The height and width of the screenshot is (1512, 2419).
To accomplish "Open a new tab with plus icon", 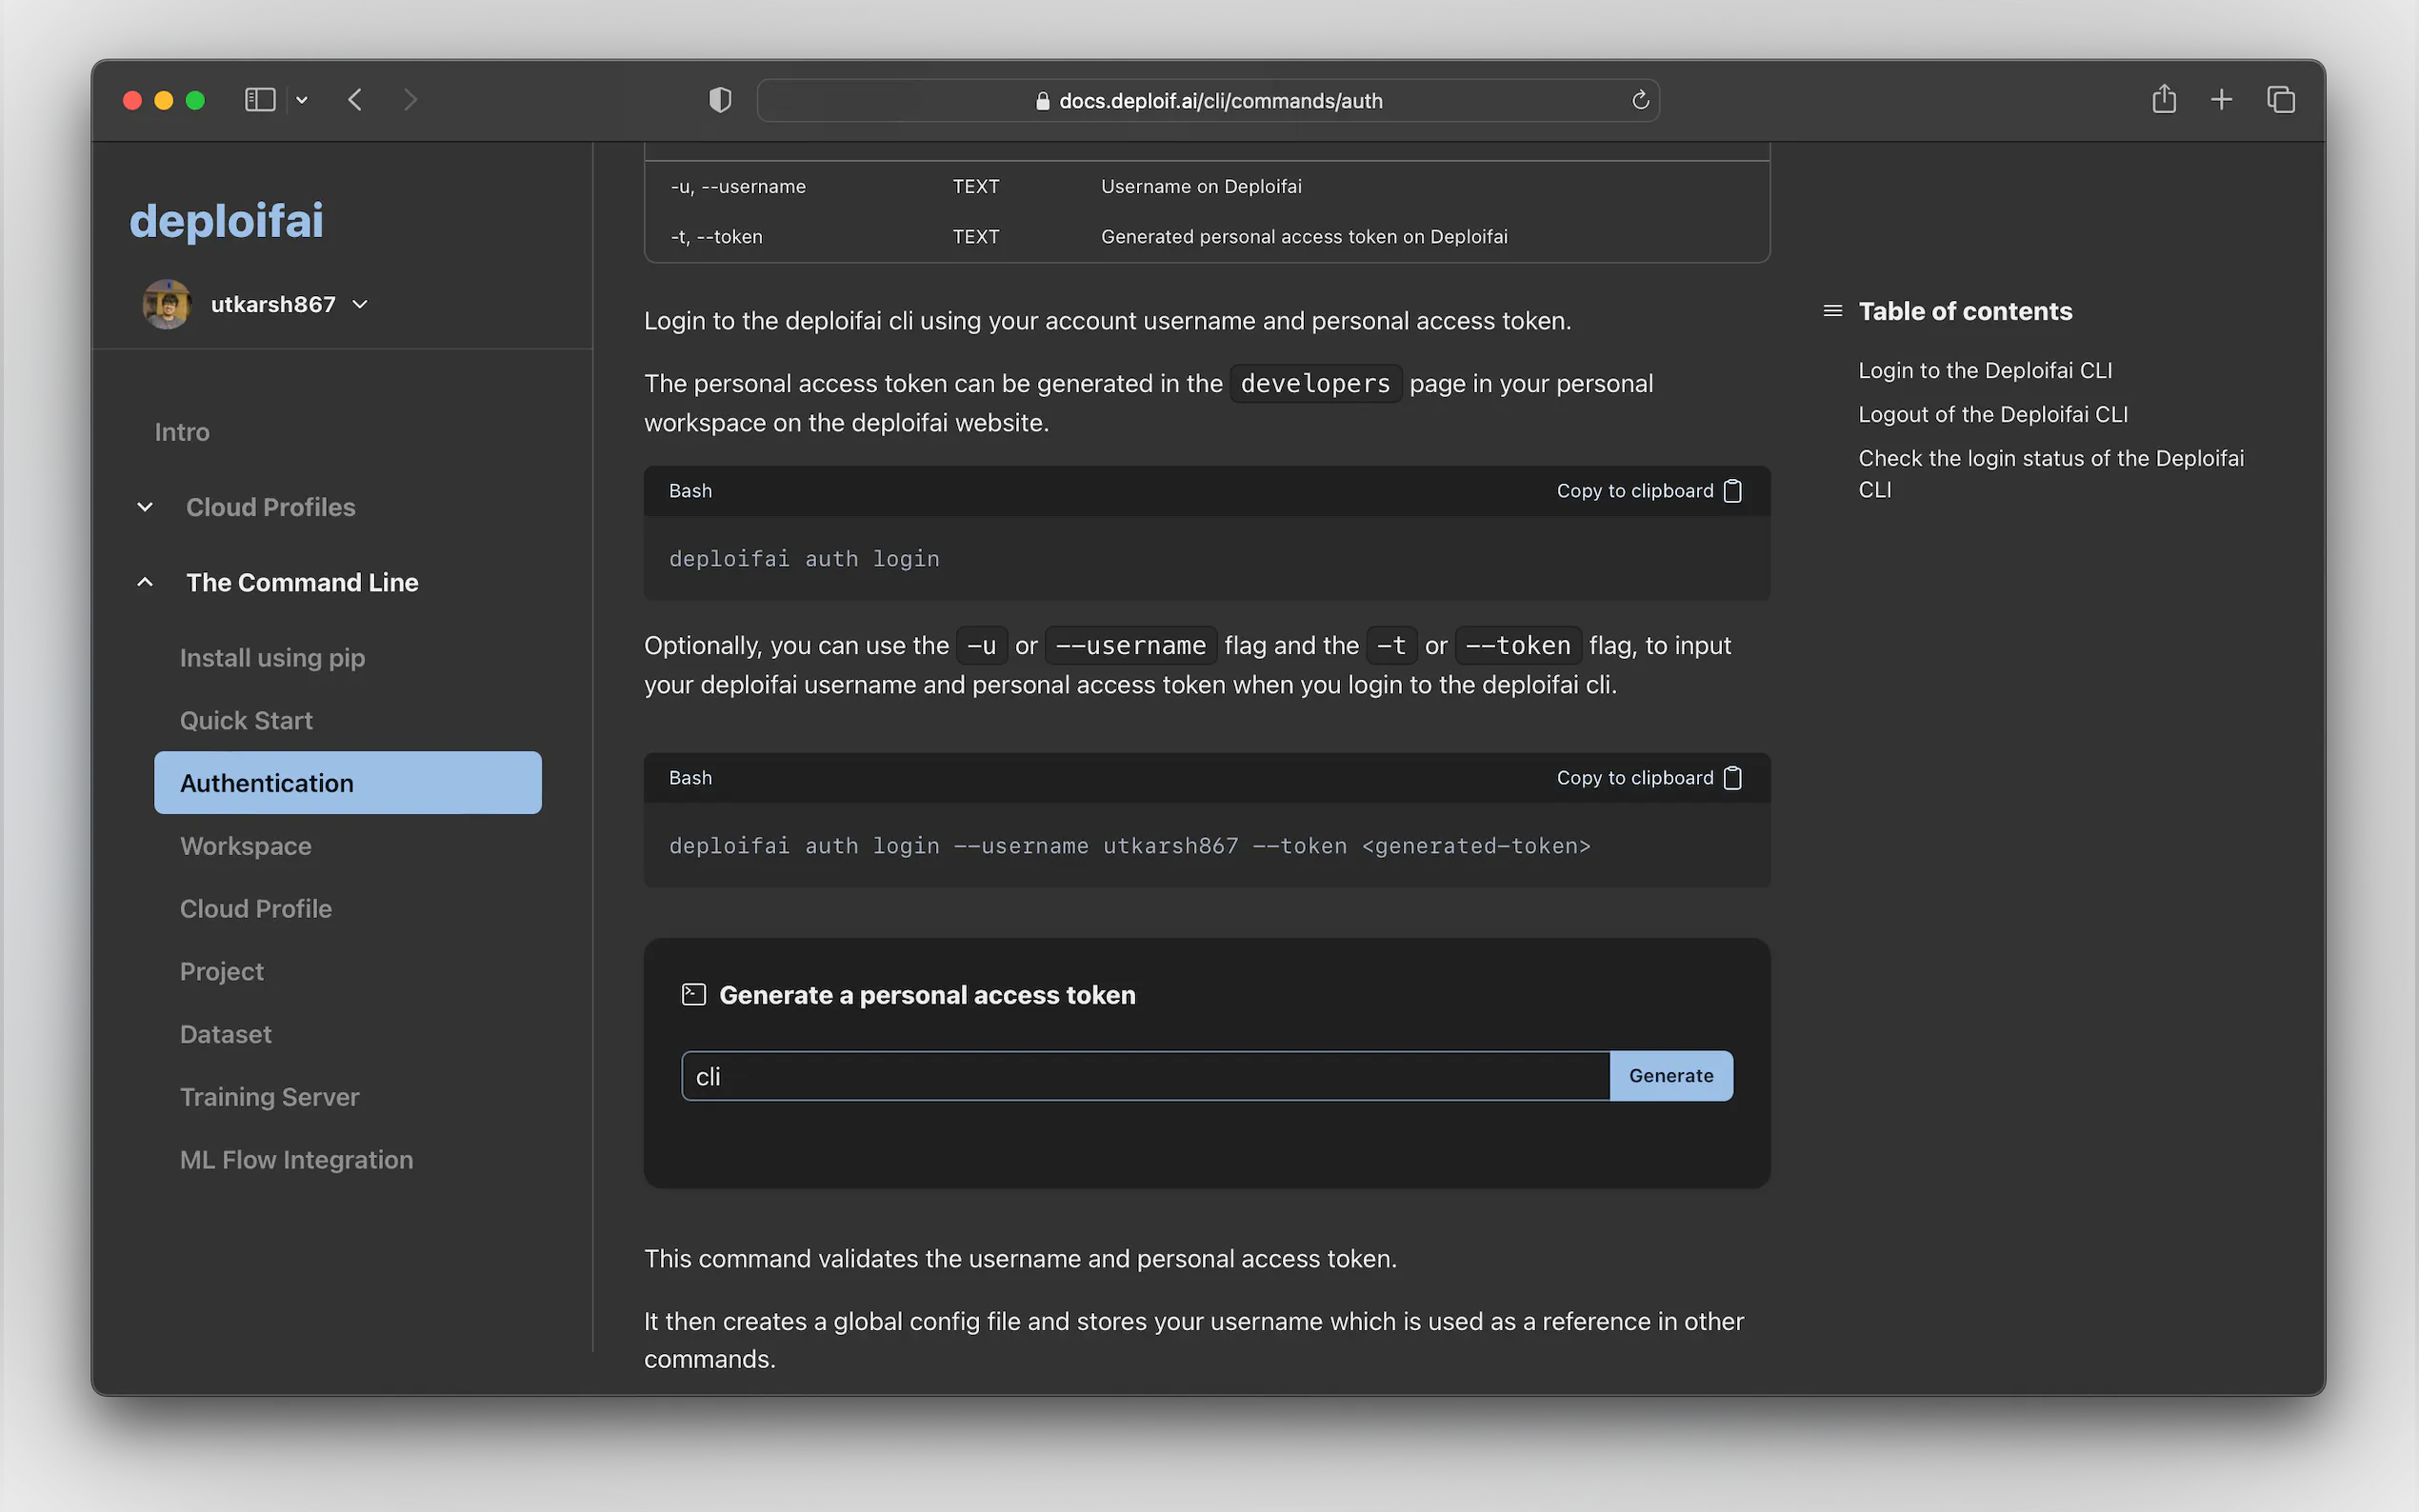I will tap(2221, 100).
